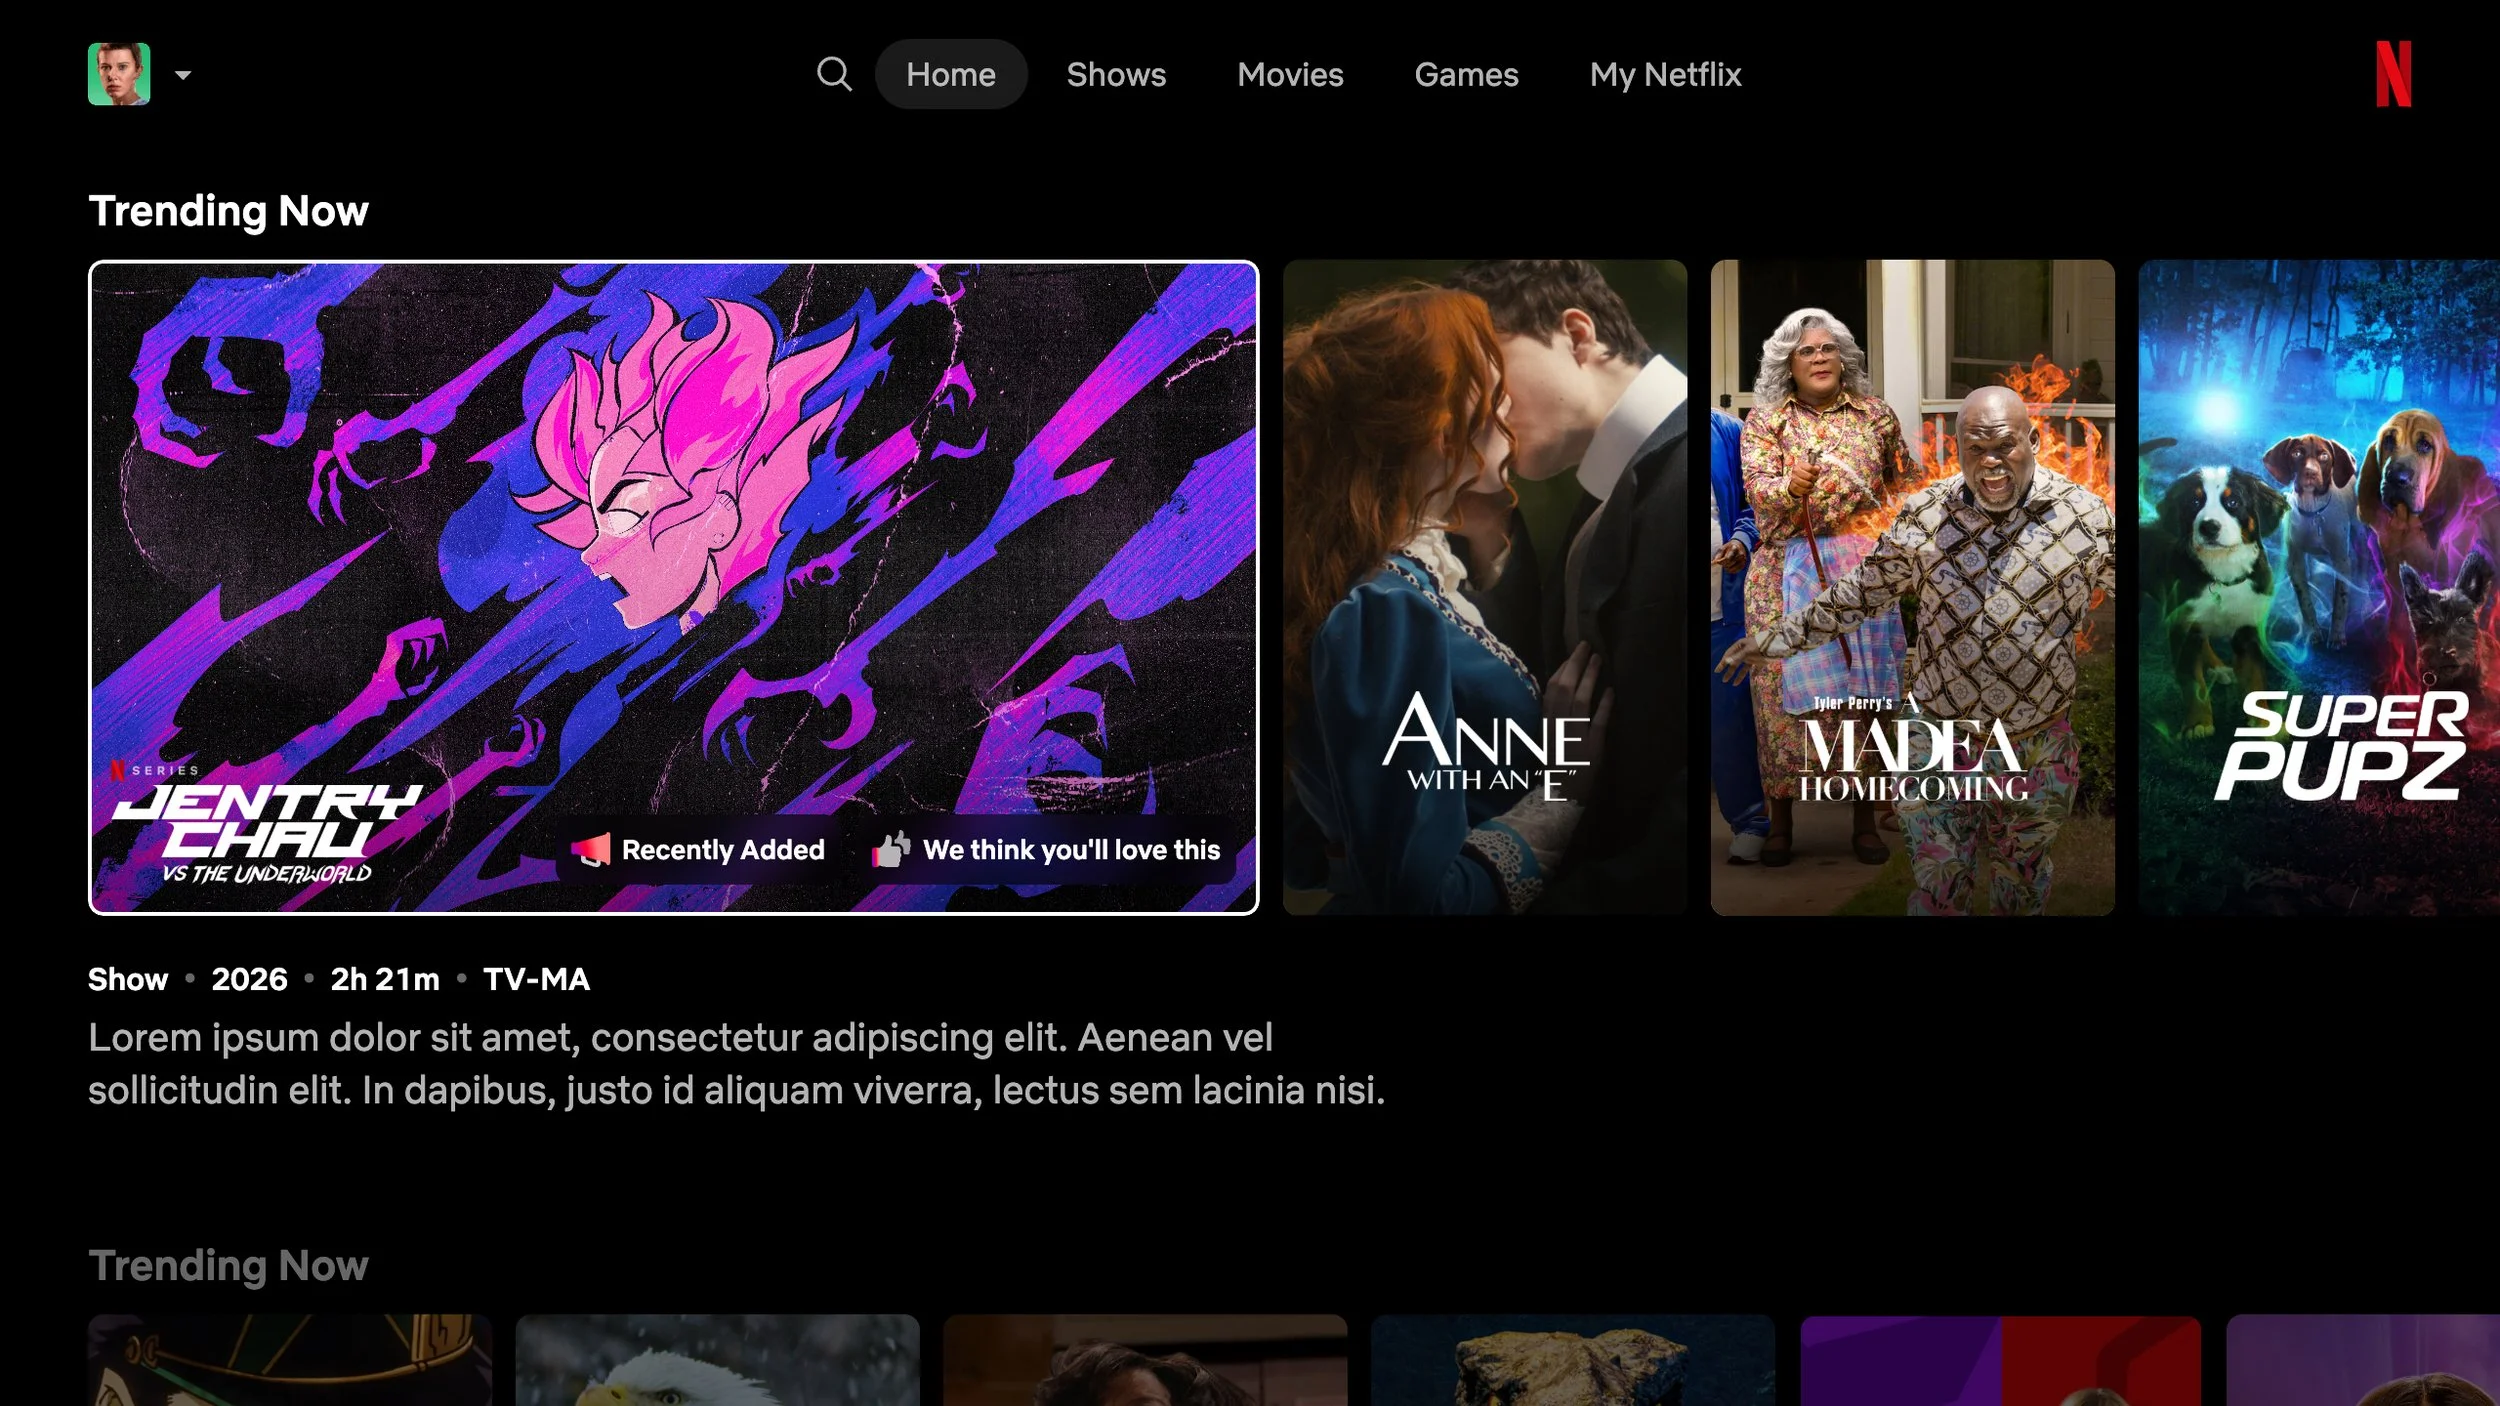Click the Recently Added badge label

(x=723, y=850)
